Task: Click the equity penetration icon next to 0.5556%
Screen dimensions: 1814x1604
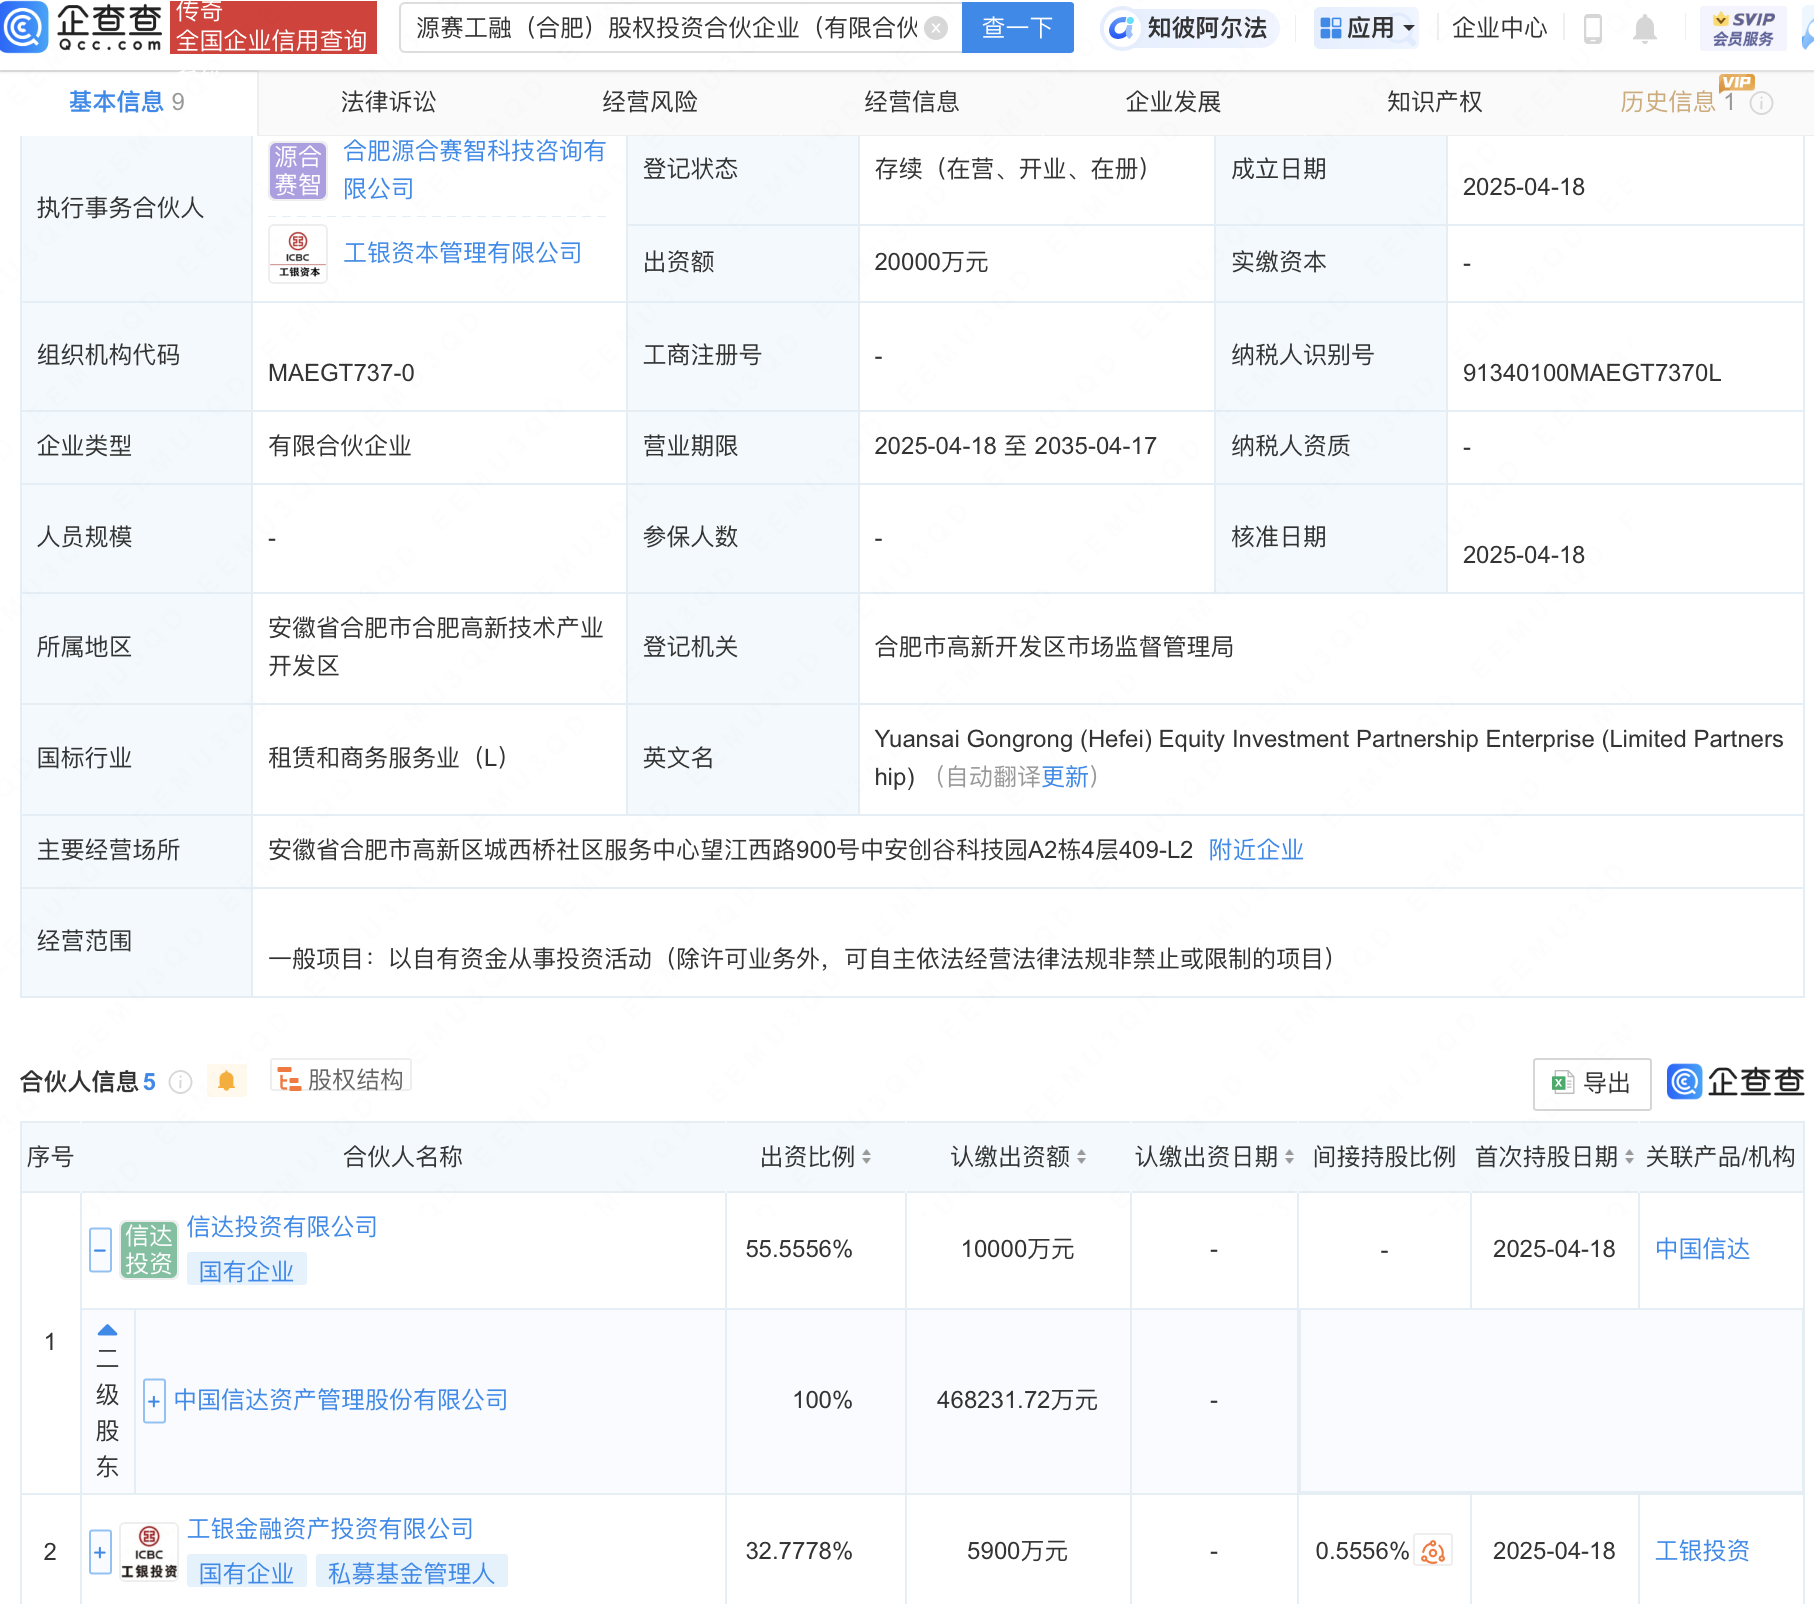Action: (1433, 1551)
